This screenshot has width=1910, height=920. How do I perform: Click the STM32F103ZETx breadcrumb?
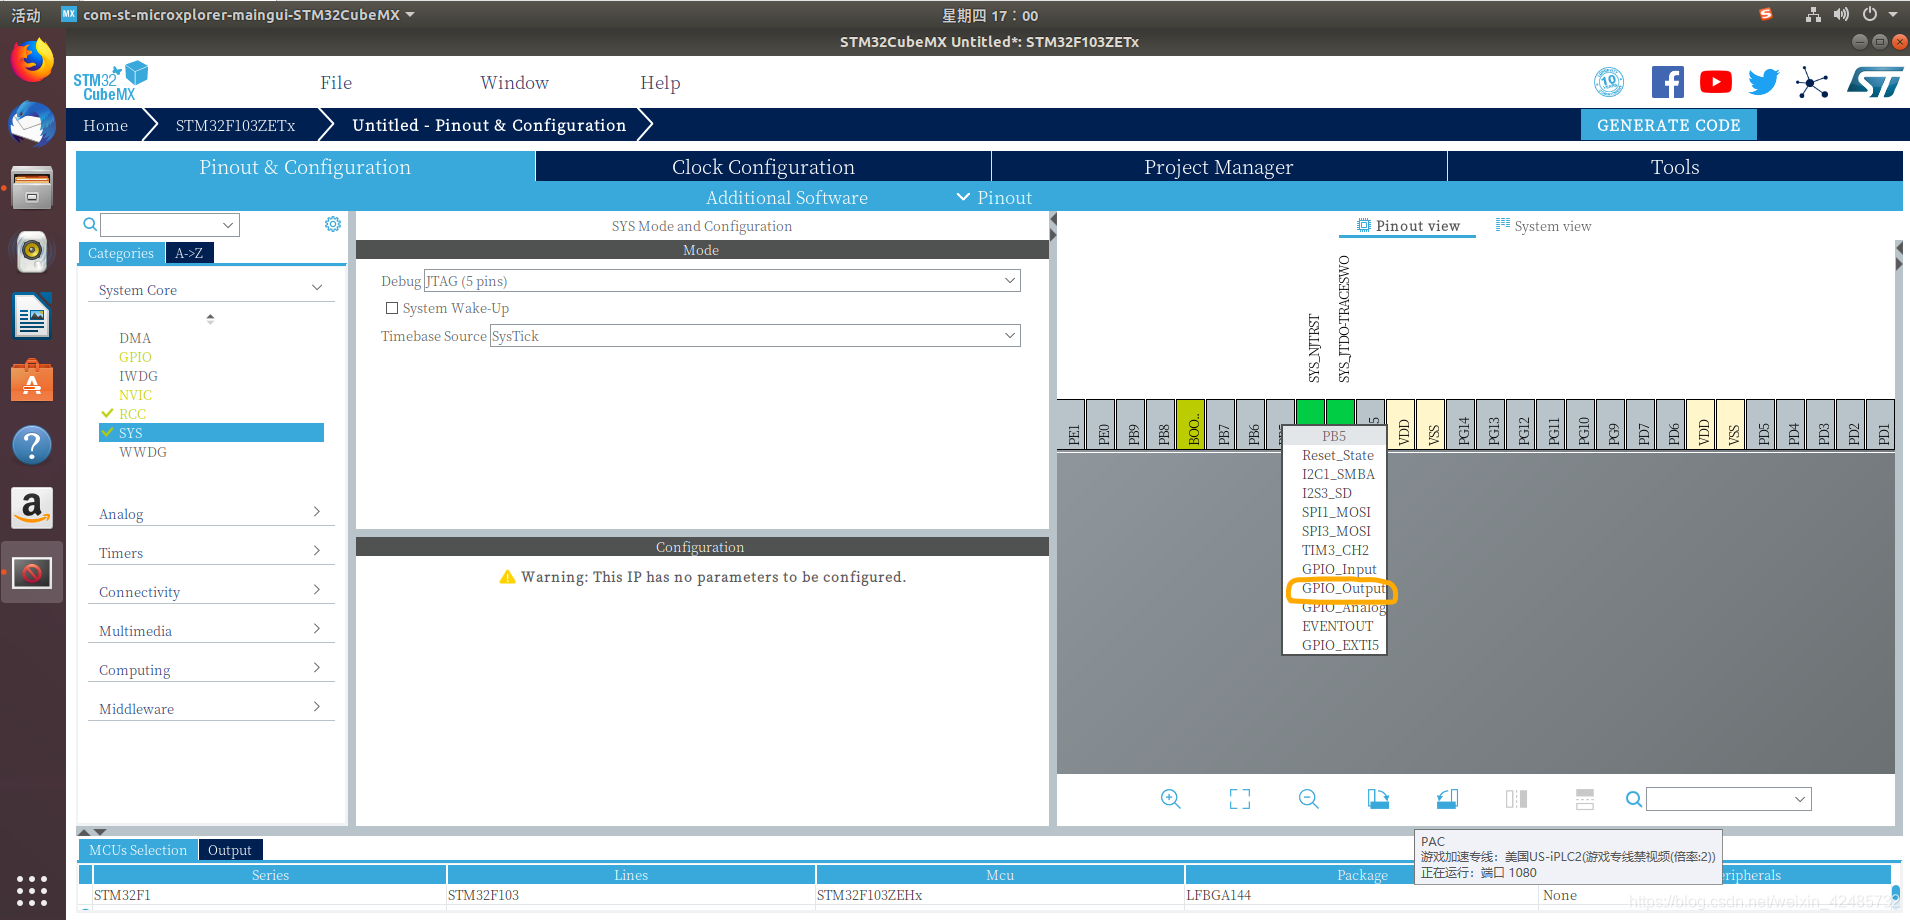[x=235, y=125]
